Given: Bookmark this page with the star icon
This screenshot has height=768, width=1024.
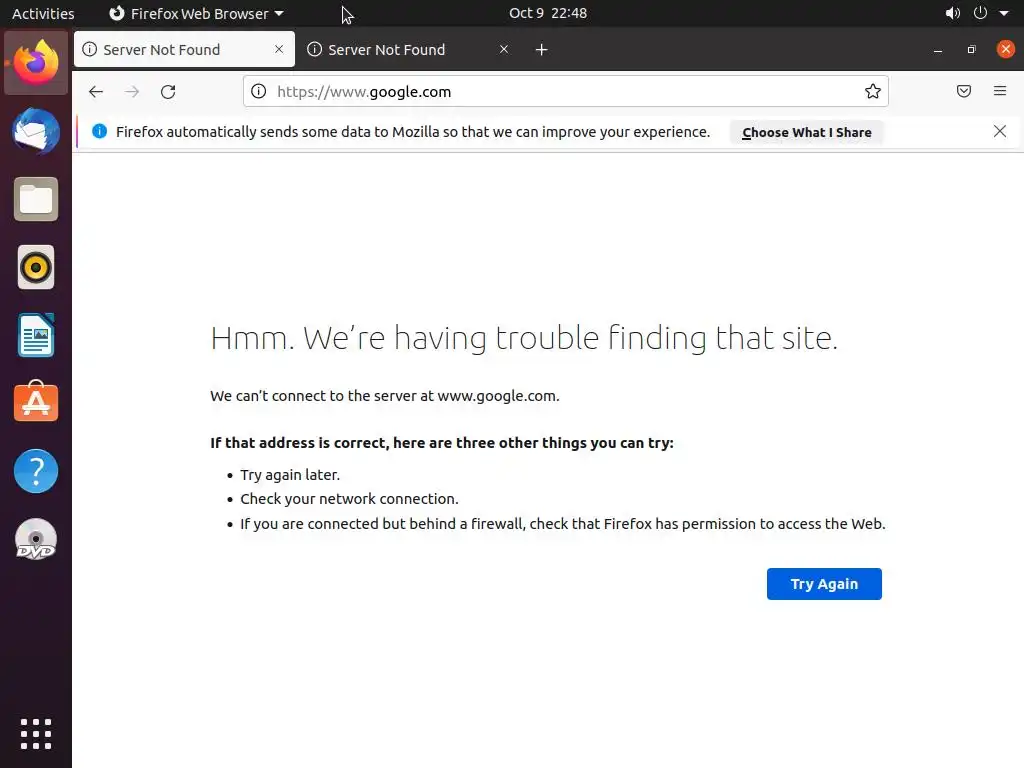Looking at the screenshot, I should (x=872, y=91).
